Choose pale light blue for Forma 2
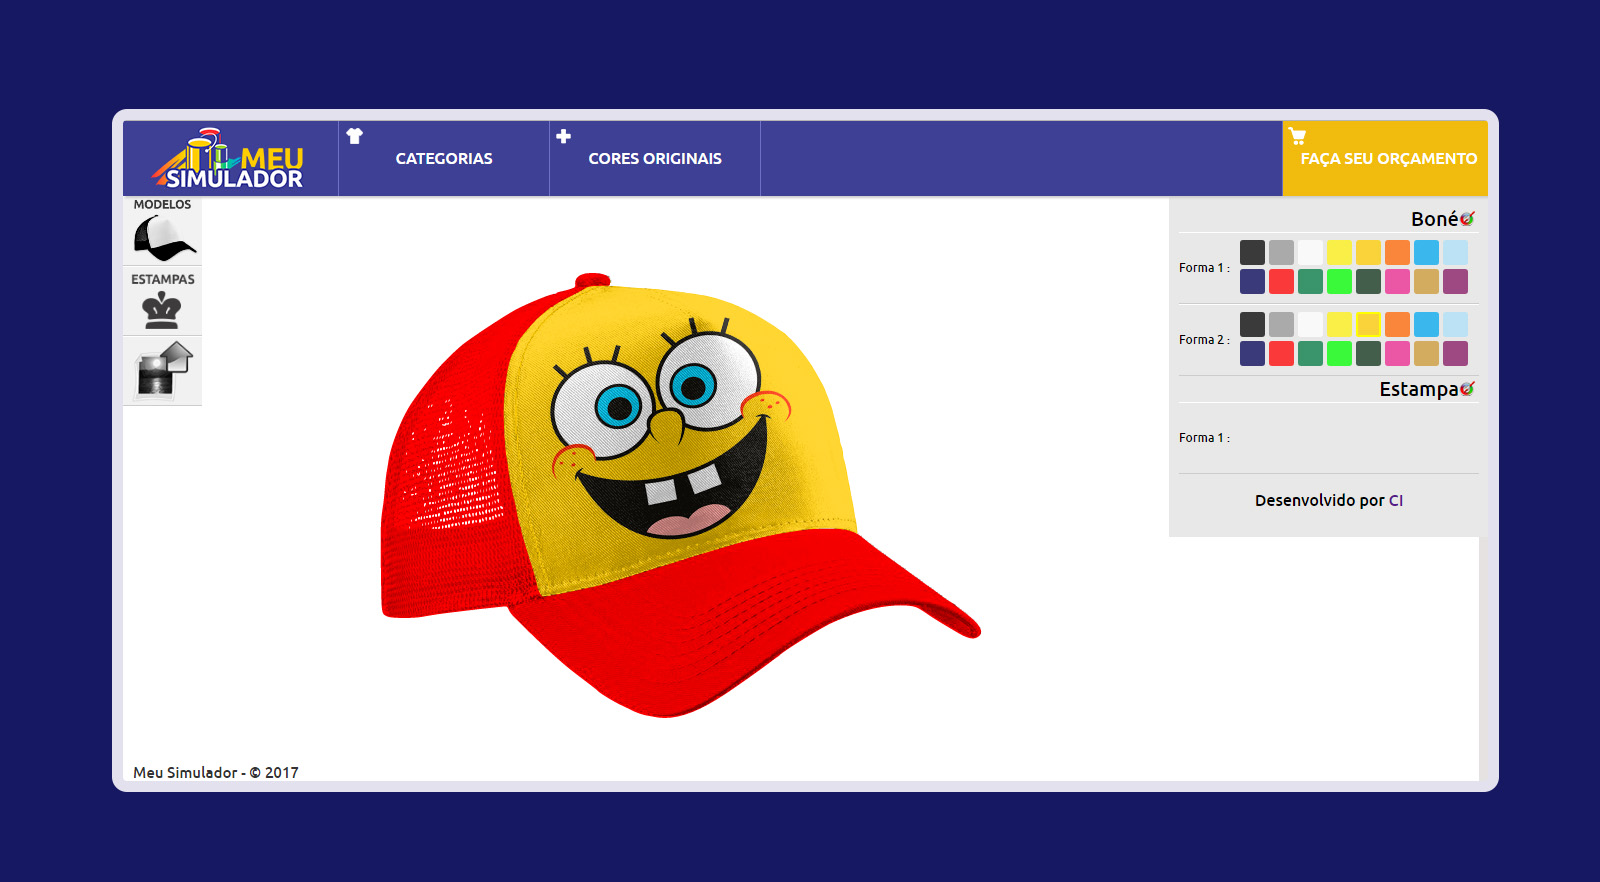The width and height of the screenshot is (1600, 882). tap(1455, 324)
